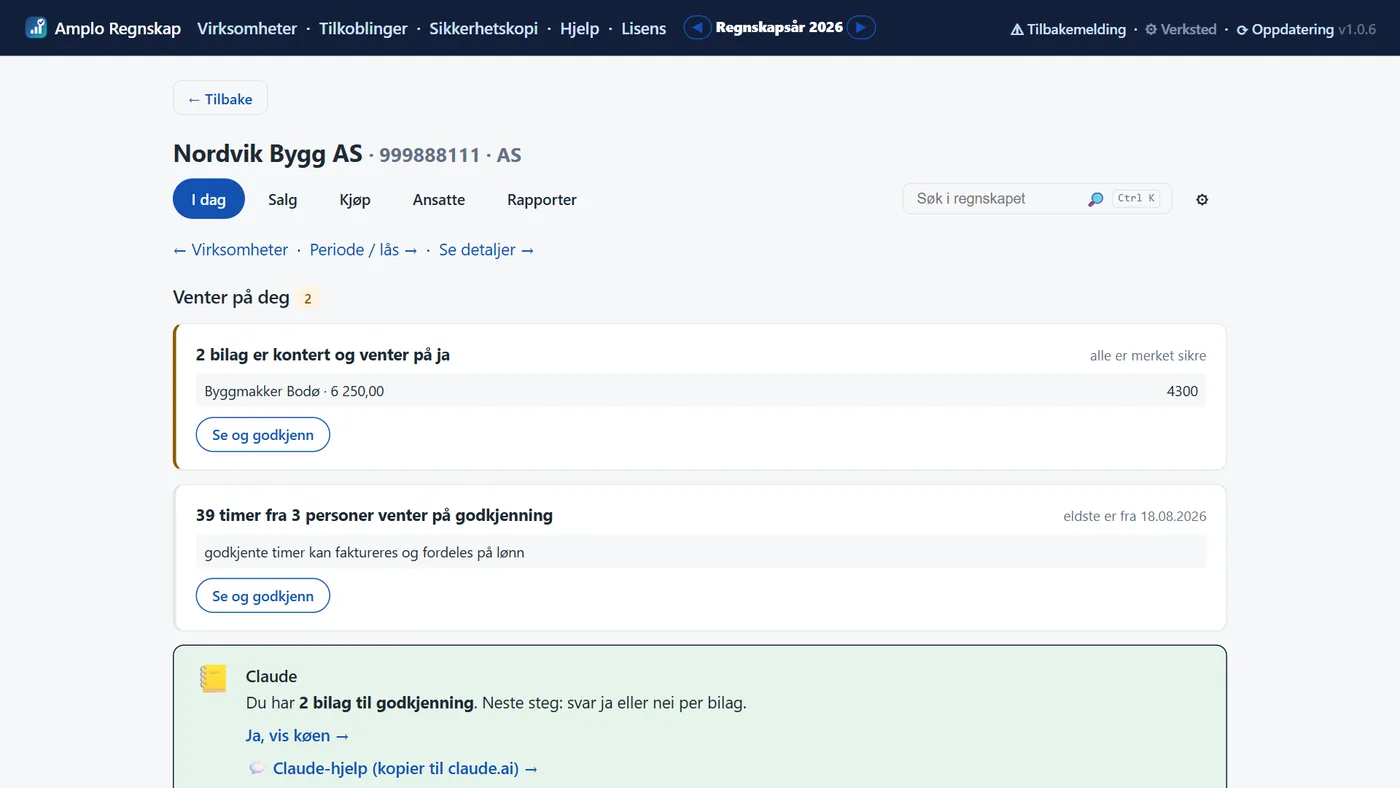Switch to the Ansatte tab
1400x788 pixels.
pos(439,199)
